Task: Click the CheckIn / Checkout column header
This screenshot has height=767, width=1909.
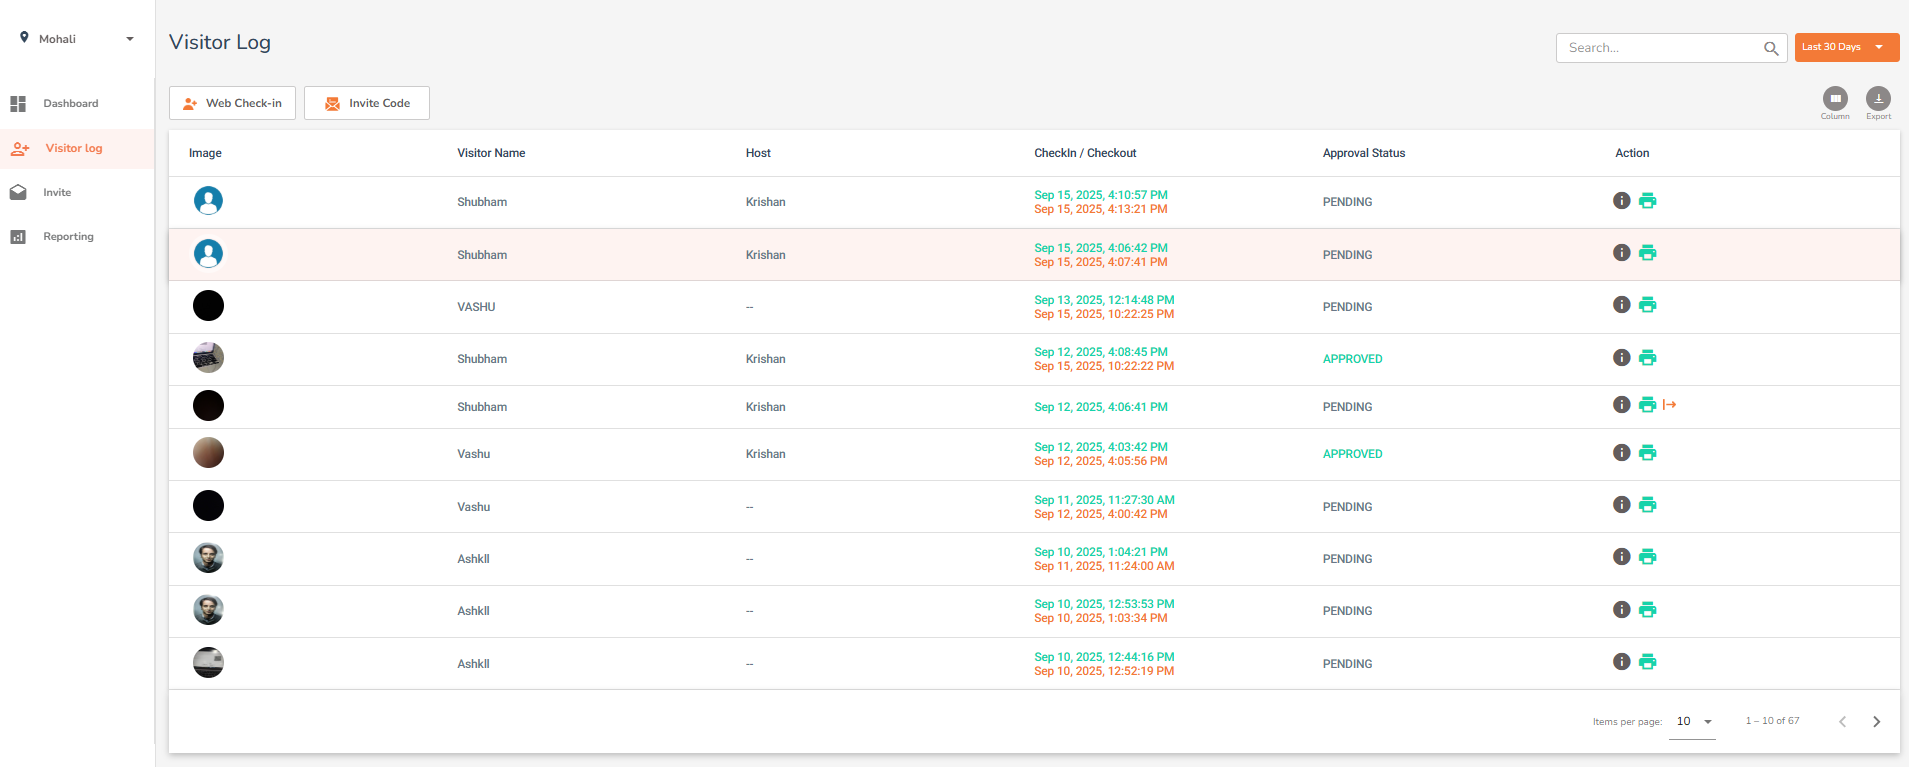Action: pyautogui.click(x=1085, y=153)
